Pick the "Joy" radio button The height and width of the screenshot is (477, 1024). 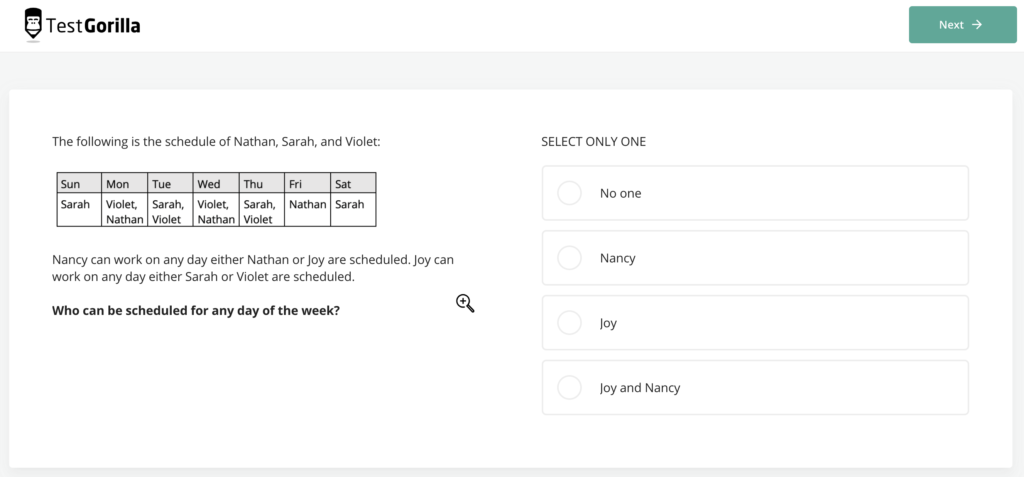pos(569,323)
